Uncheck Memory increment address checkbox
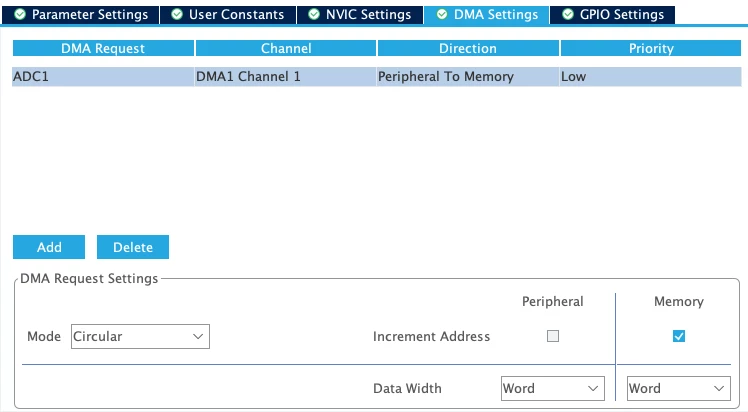The image size is (748, 412). pyautogui.click(x=679, y=336)
